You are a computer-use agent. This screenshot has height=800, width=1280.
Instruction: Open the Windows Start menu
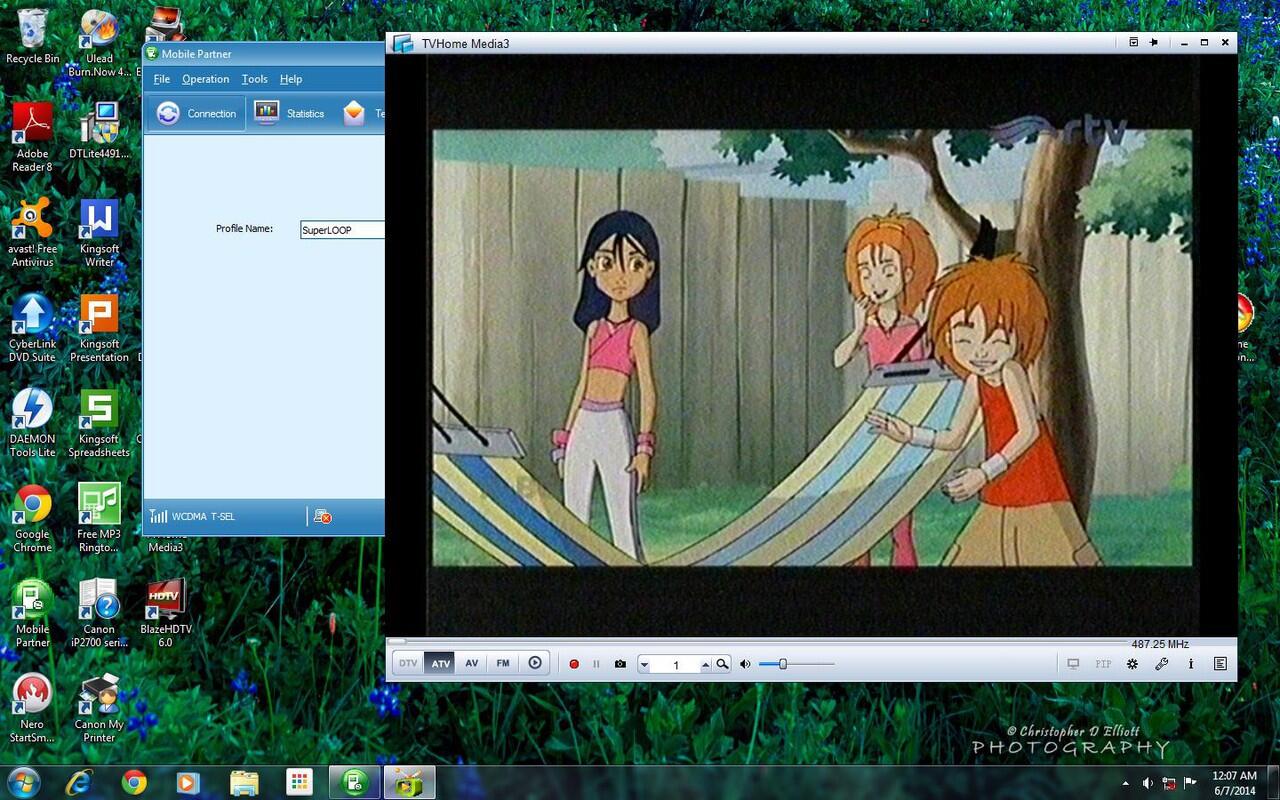(24, 781)
